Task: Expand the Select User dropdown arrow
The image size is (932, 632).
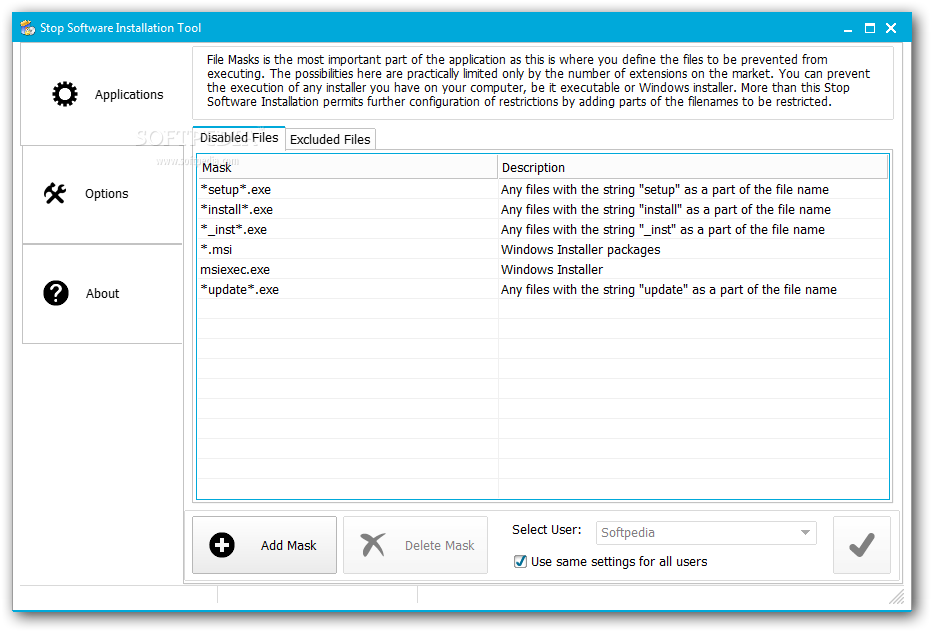Action: coord(805,532)
